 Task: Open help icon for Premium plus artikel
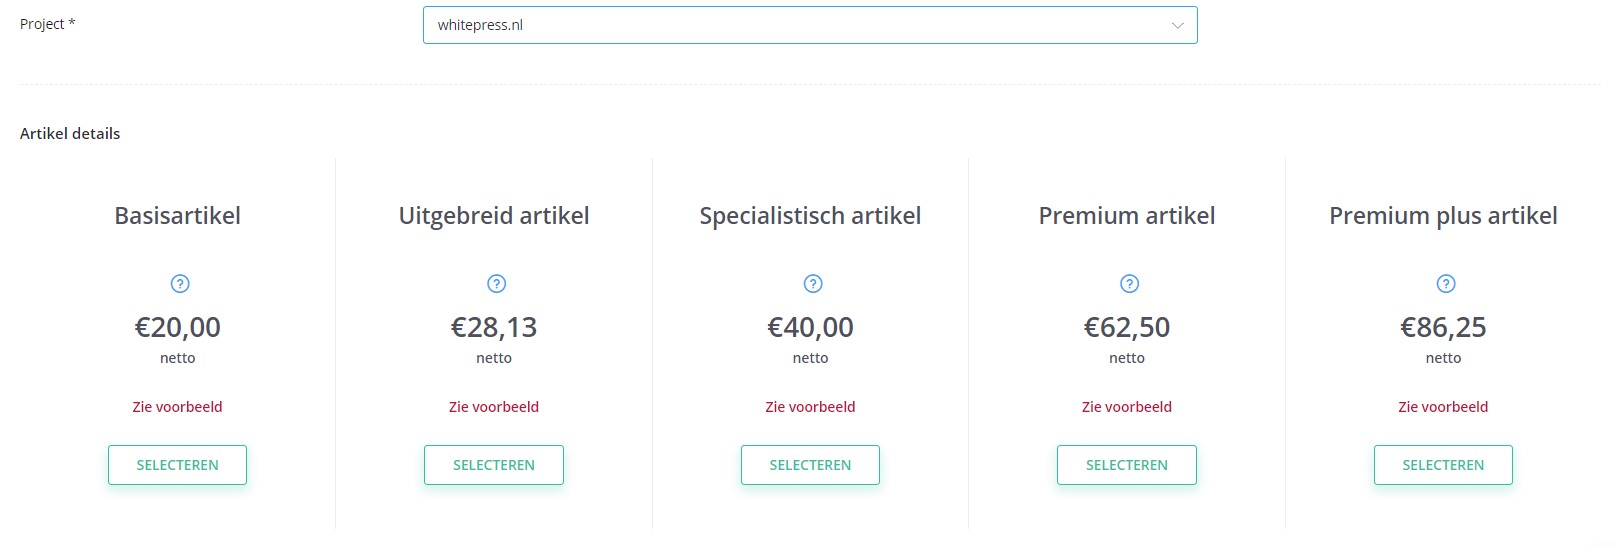(x=1446, y=284)
